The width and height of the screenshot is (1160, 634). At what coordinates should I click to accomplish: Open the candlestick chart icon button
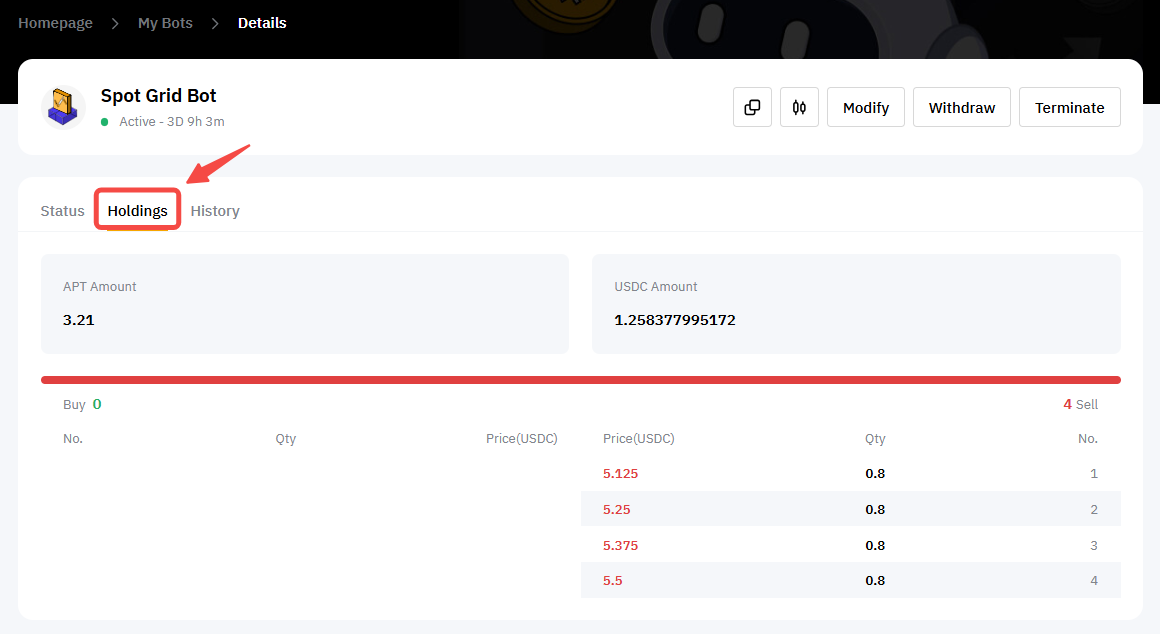click(x=799, y=107)
